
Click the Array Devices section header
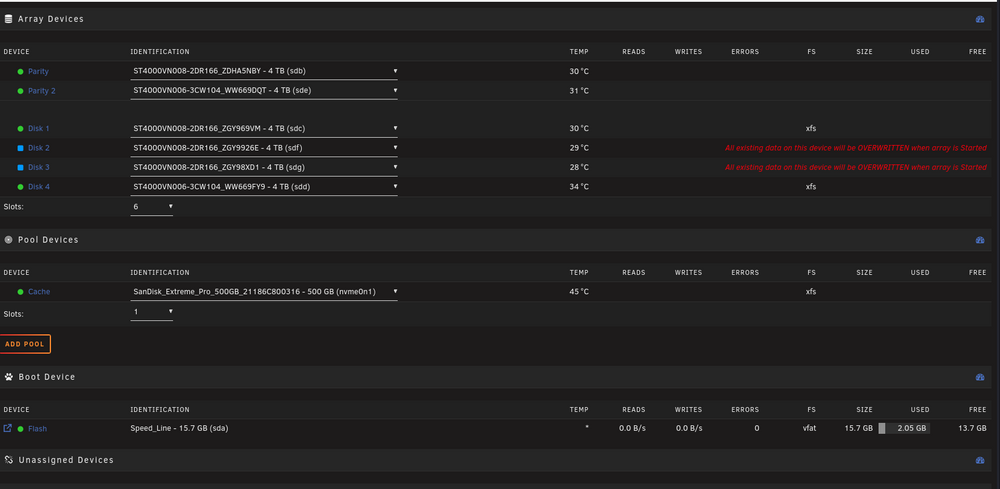tap(496, 19)
